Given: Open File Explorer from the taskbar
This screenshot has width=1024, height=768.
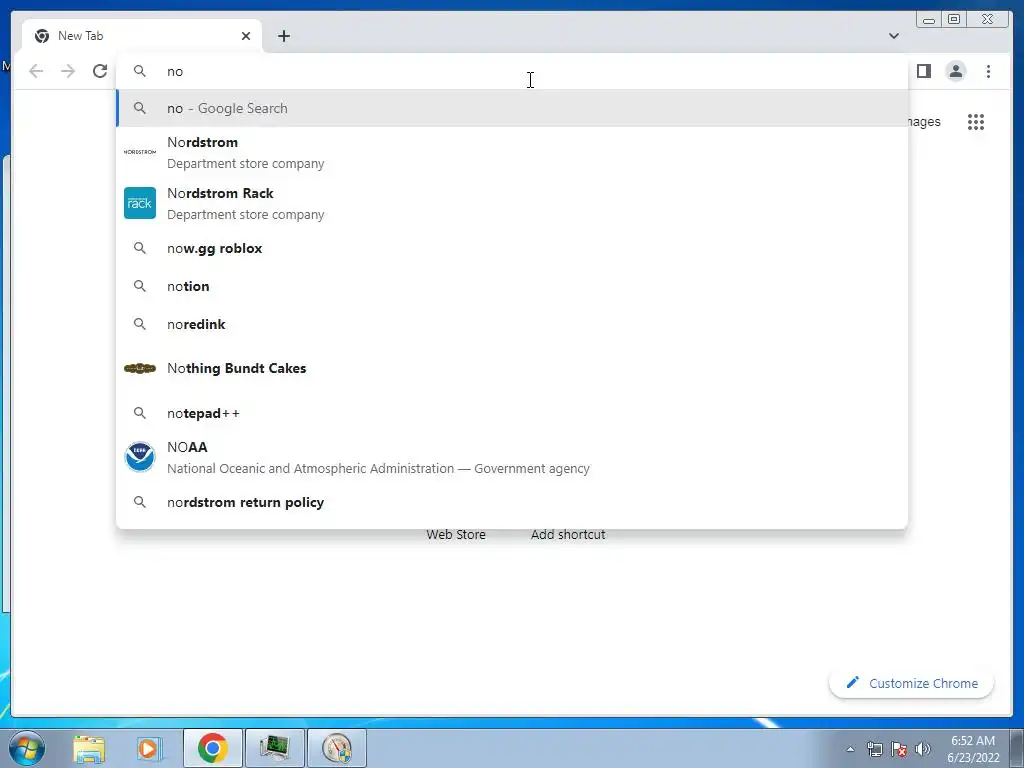Looking at the screenshot, I should tap(89, 748).
